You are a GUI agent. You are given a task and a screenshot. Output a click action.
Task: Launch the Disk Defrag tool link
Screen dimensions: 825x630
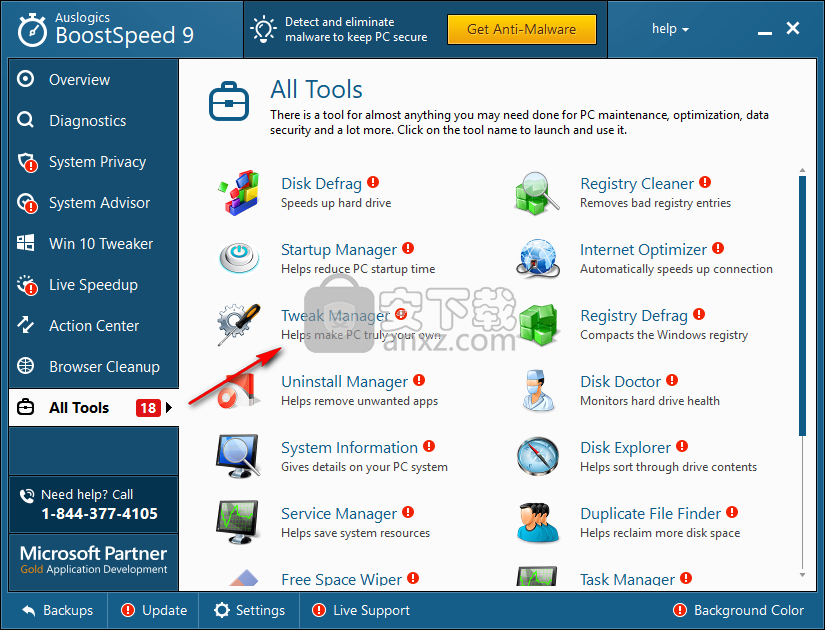[321, 184]
